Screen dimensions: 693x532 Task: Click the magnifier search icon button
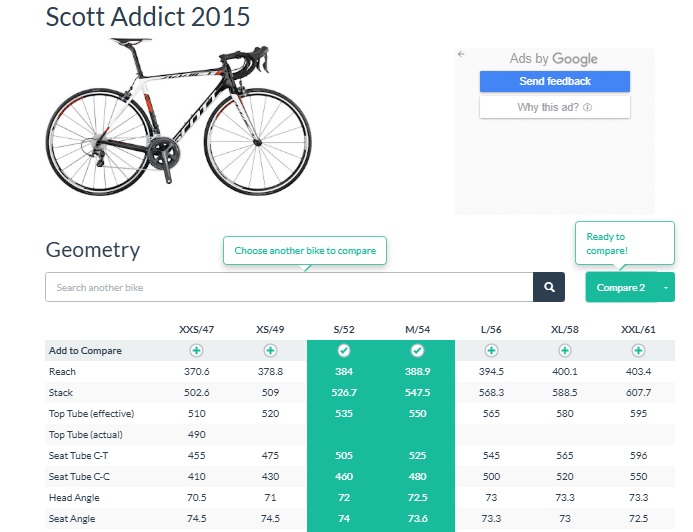click(x=549, y=288)
